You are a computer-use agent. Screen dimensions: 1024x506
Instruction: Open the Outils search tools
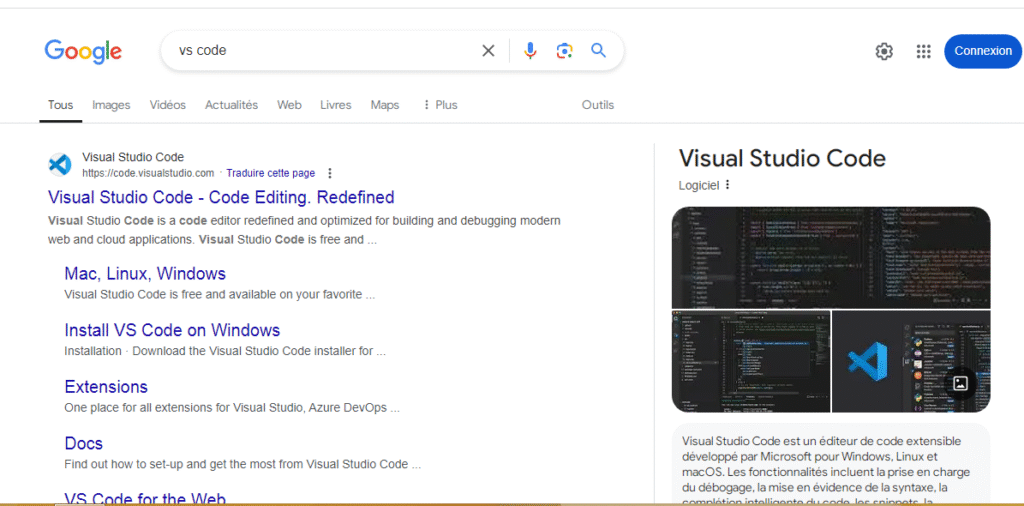point(598,105)
